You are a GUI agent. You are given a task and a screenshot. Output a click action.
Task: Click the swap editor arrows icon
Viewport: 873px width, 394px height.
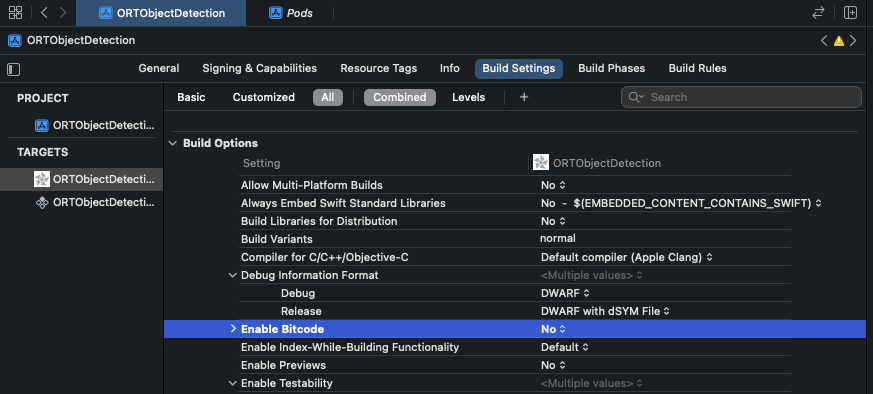[x=818, y=13]
